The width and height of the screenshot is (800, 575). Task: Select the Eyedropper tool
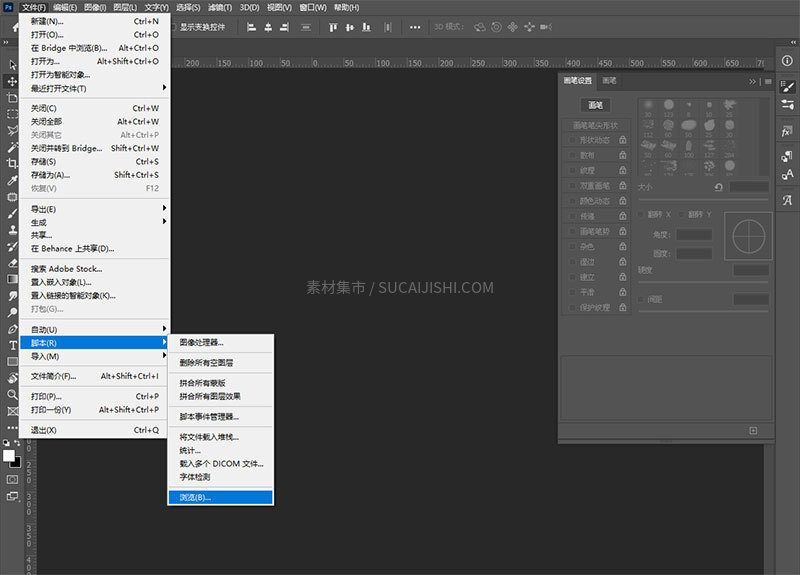(x=13, y=181)
